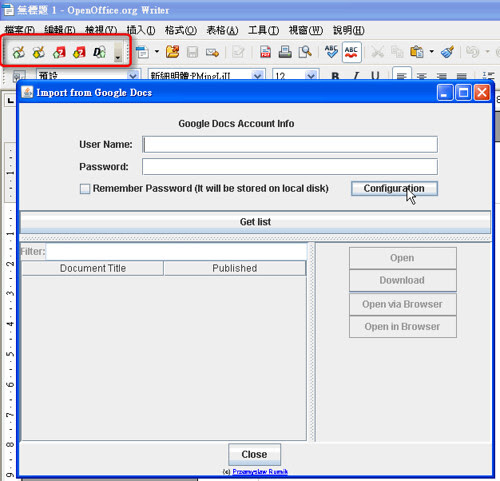Open font name dropdown list

tap(257, 76)
